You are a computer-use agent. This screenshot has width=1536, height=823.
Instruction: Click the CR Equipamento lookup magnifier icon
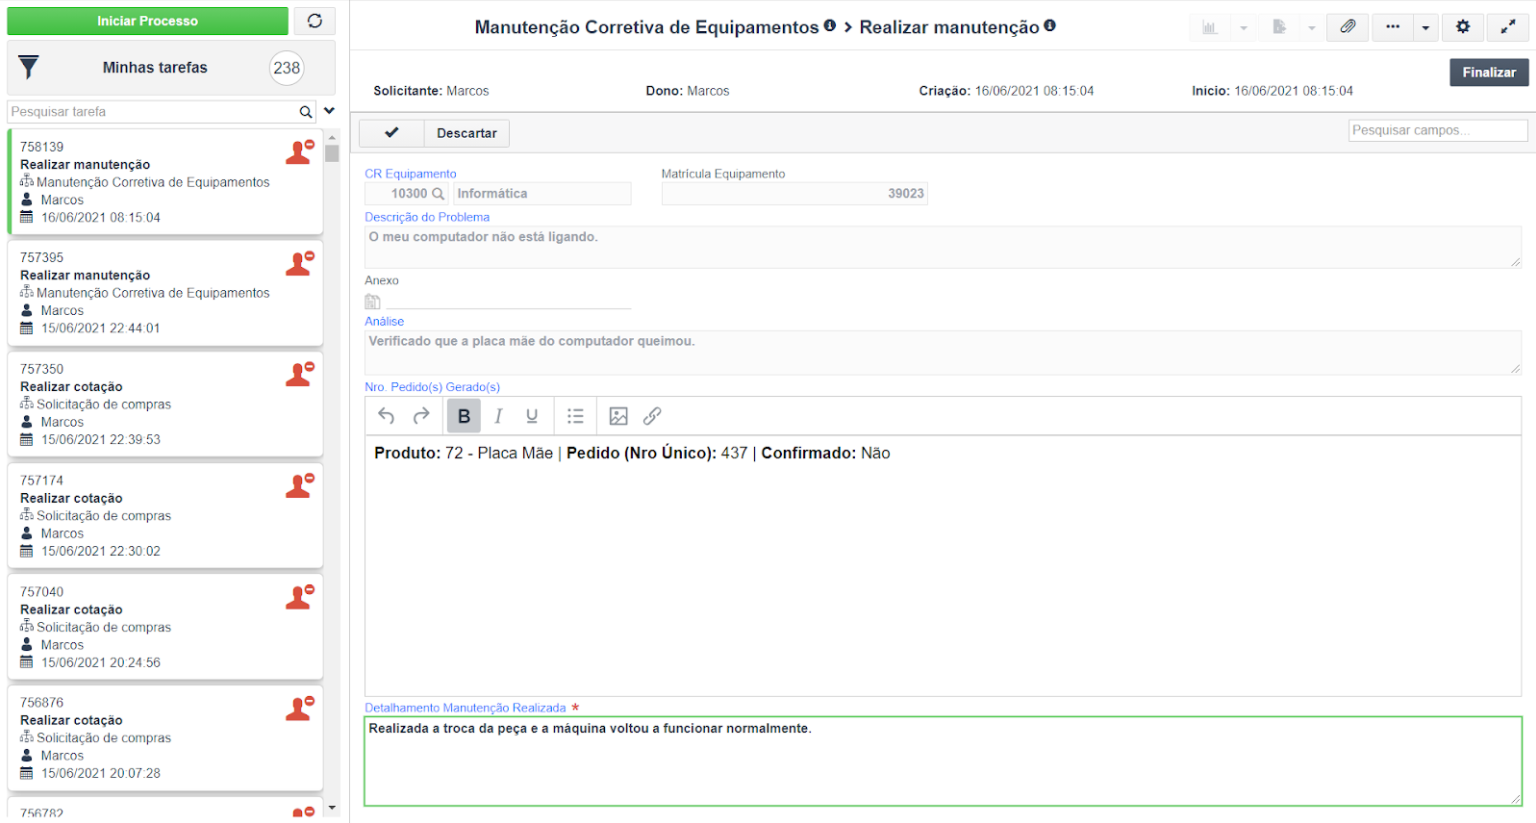(x=438, y=194)
